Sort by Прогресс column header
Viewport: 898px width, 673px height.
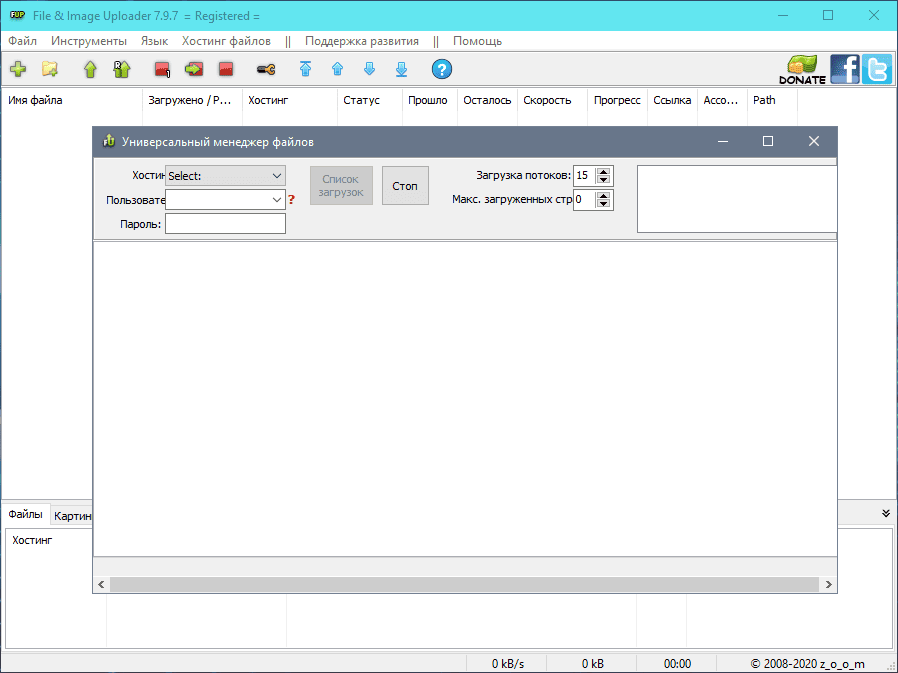click(x=617, y=100)
